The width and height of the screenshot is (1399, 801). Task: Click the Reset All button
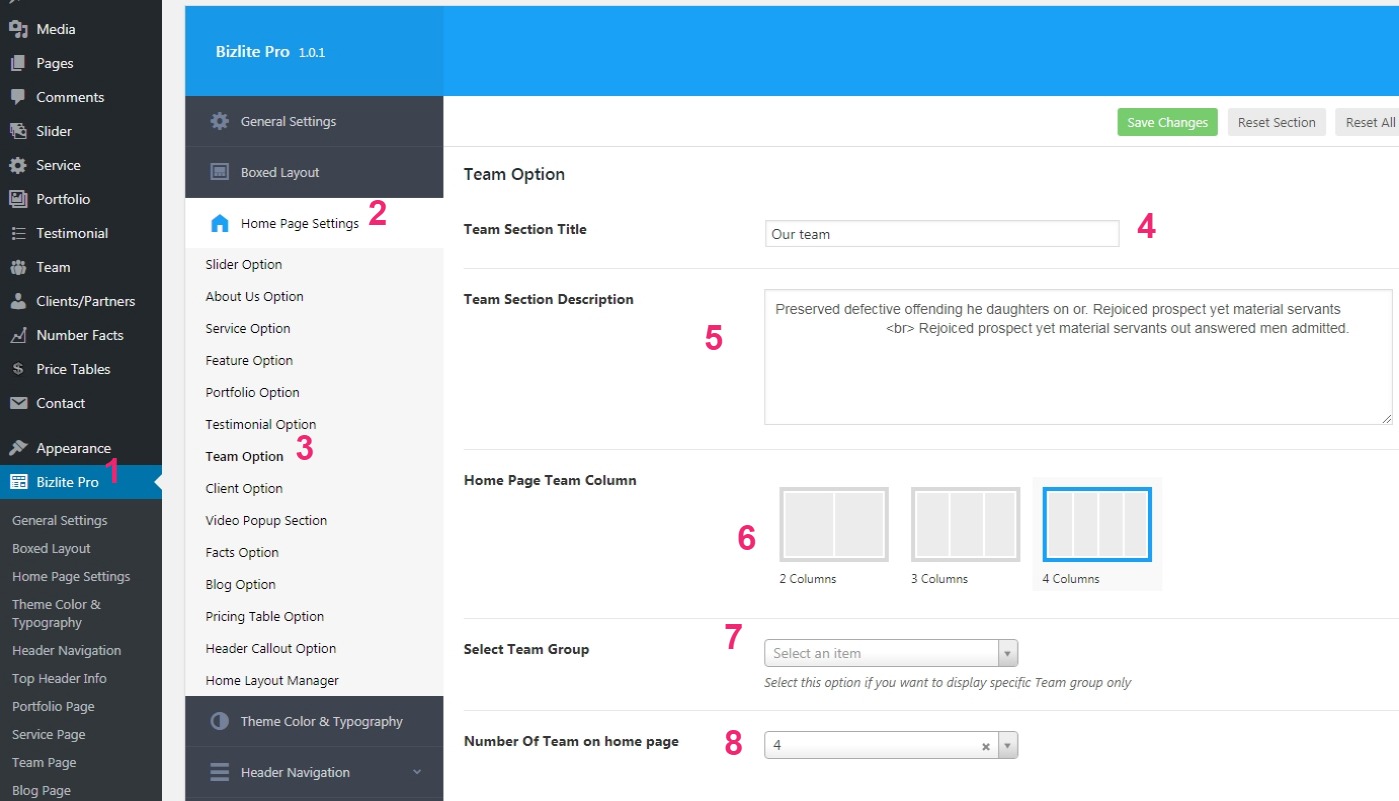click(x=1368, y=122)
